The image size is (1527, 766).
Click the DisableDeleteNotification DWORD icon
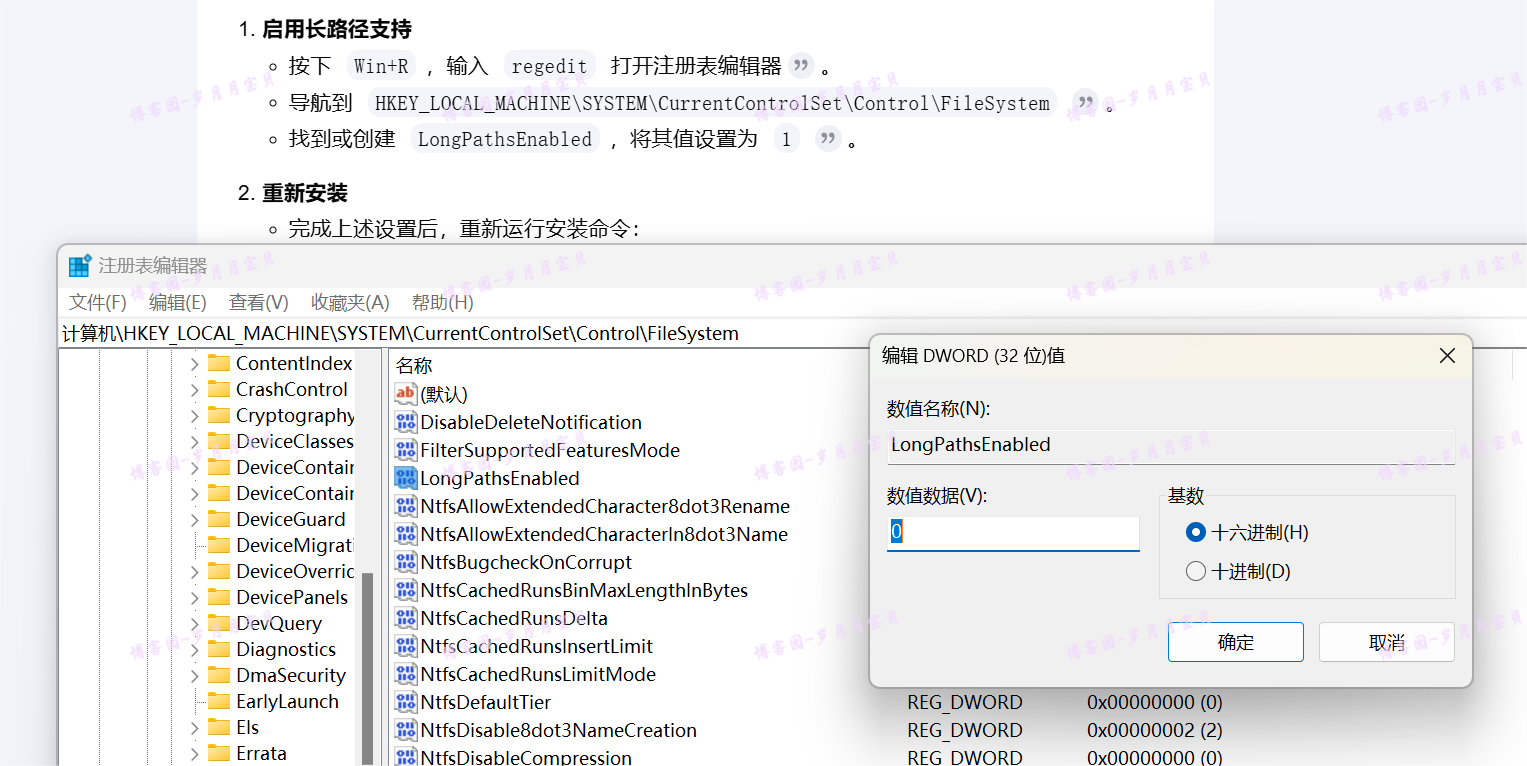pos(405,422)
